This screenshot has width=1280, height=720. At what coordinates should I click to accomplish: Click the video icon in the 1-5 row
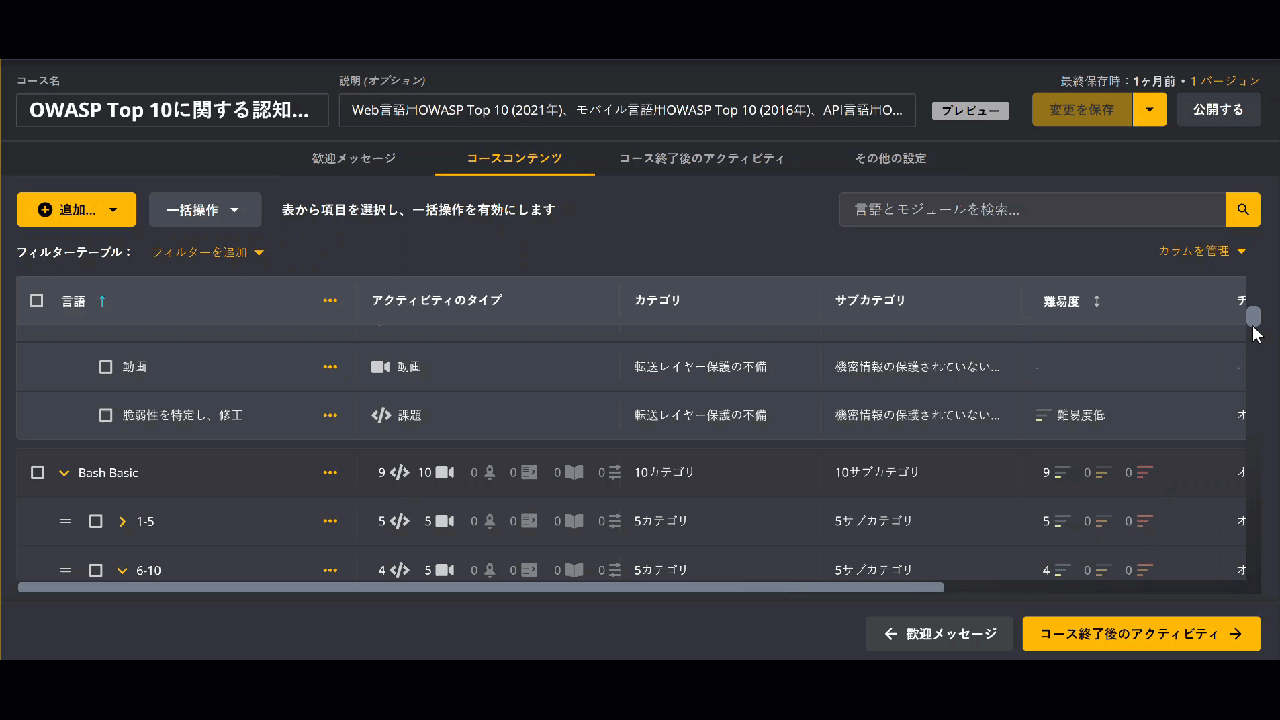(444, 521)
